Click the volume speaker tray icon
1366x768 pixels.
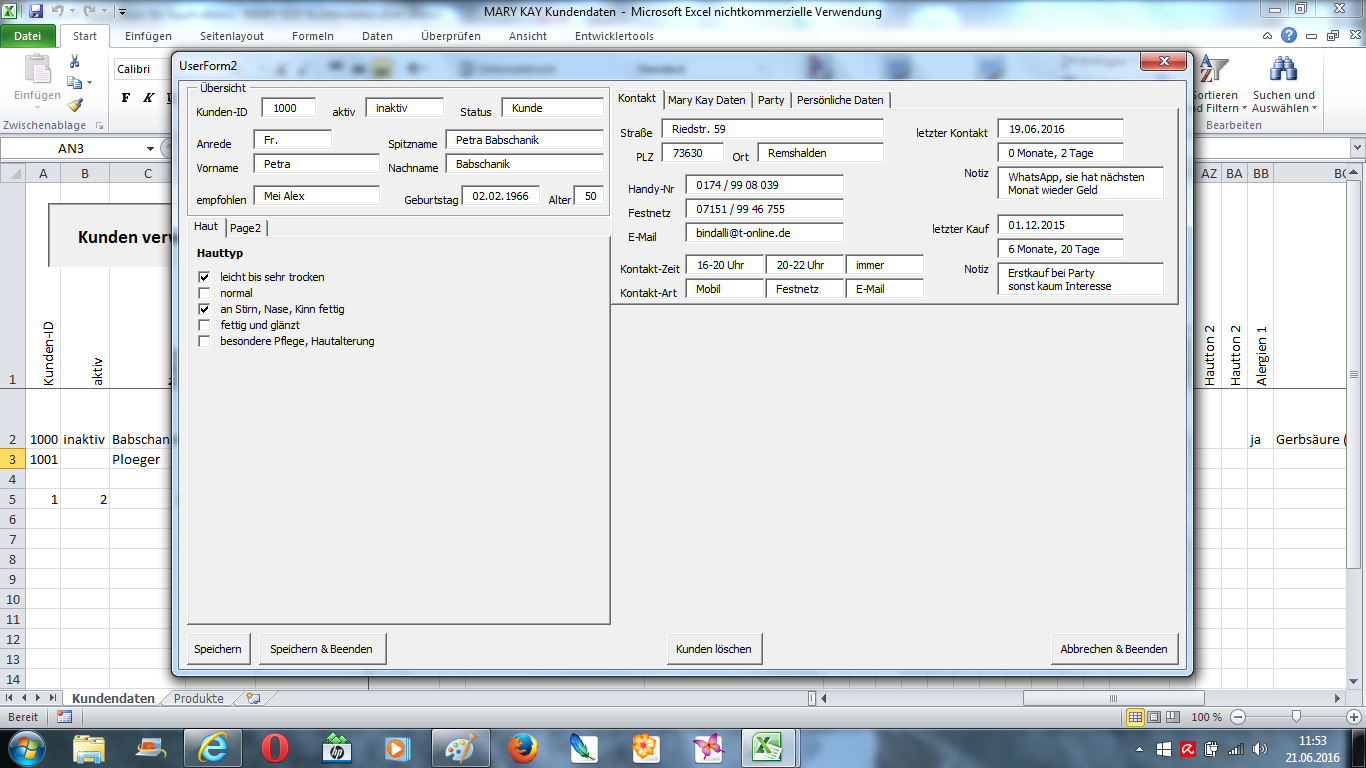(x=1258, y=749)
